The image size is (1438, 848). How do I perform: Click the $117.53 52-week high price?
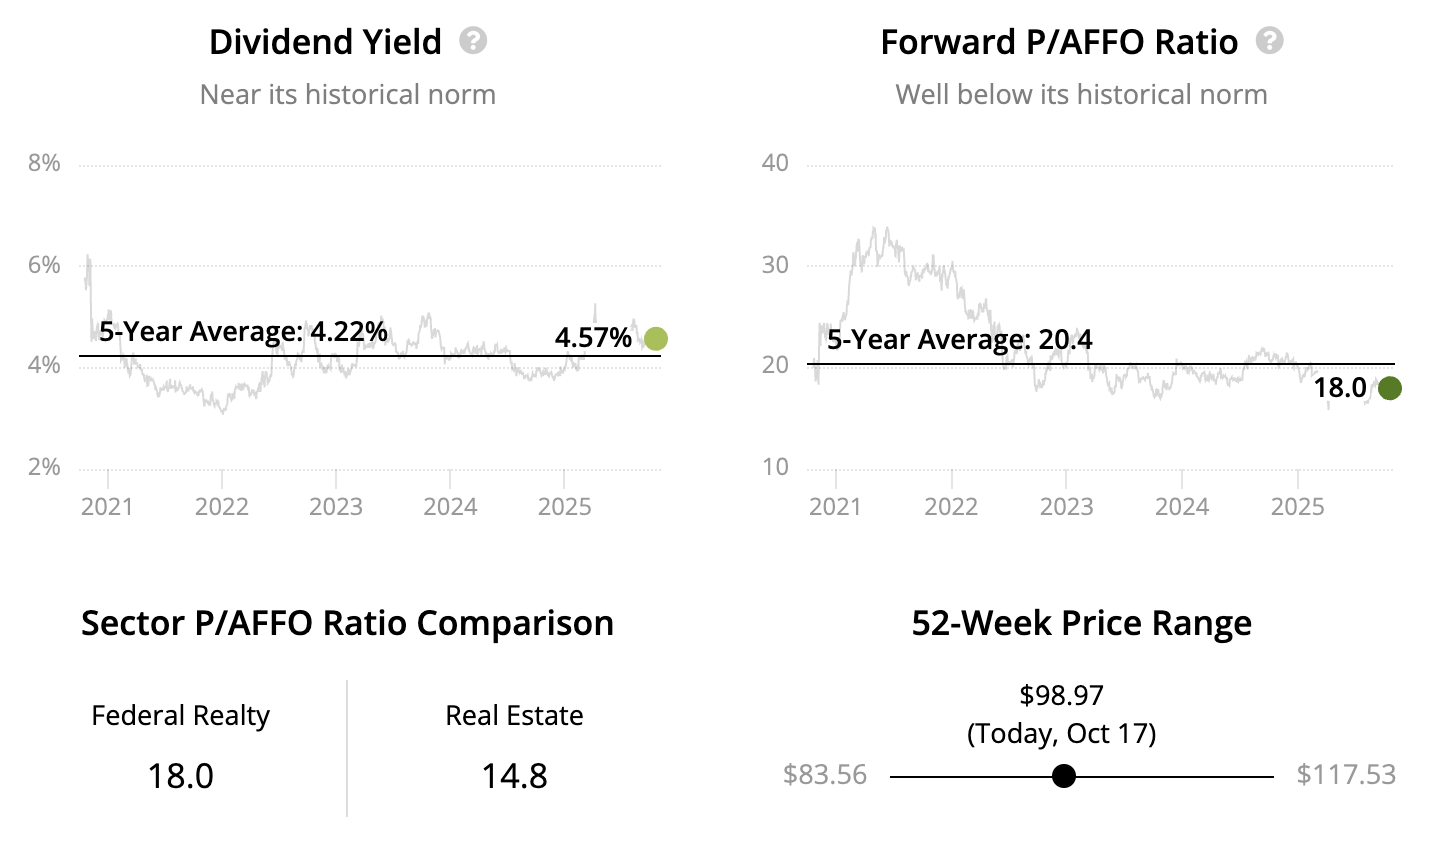coord(1346,775)
